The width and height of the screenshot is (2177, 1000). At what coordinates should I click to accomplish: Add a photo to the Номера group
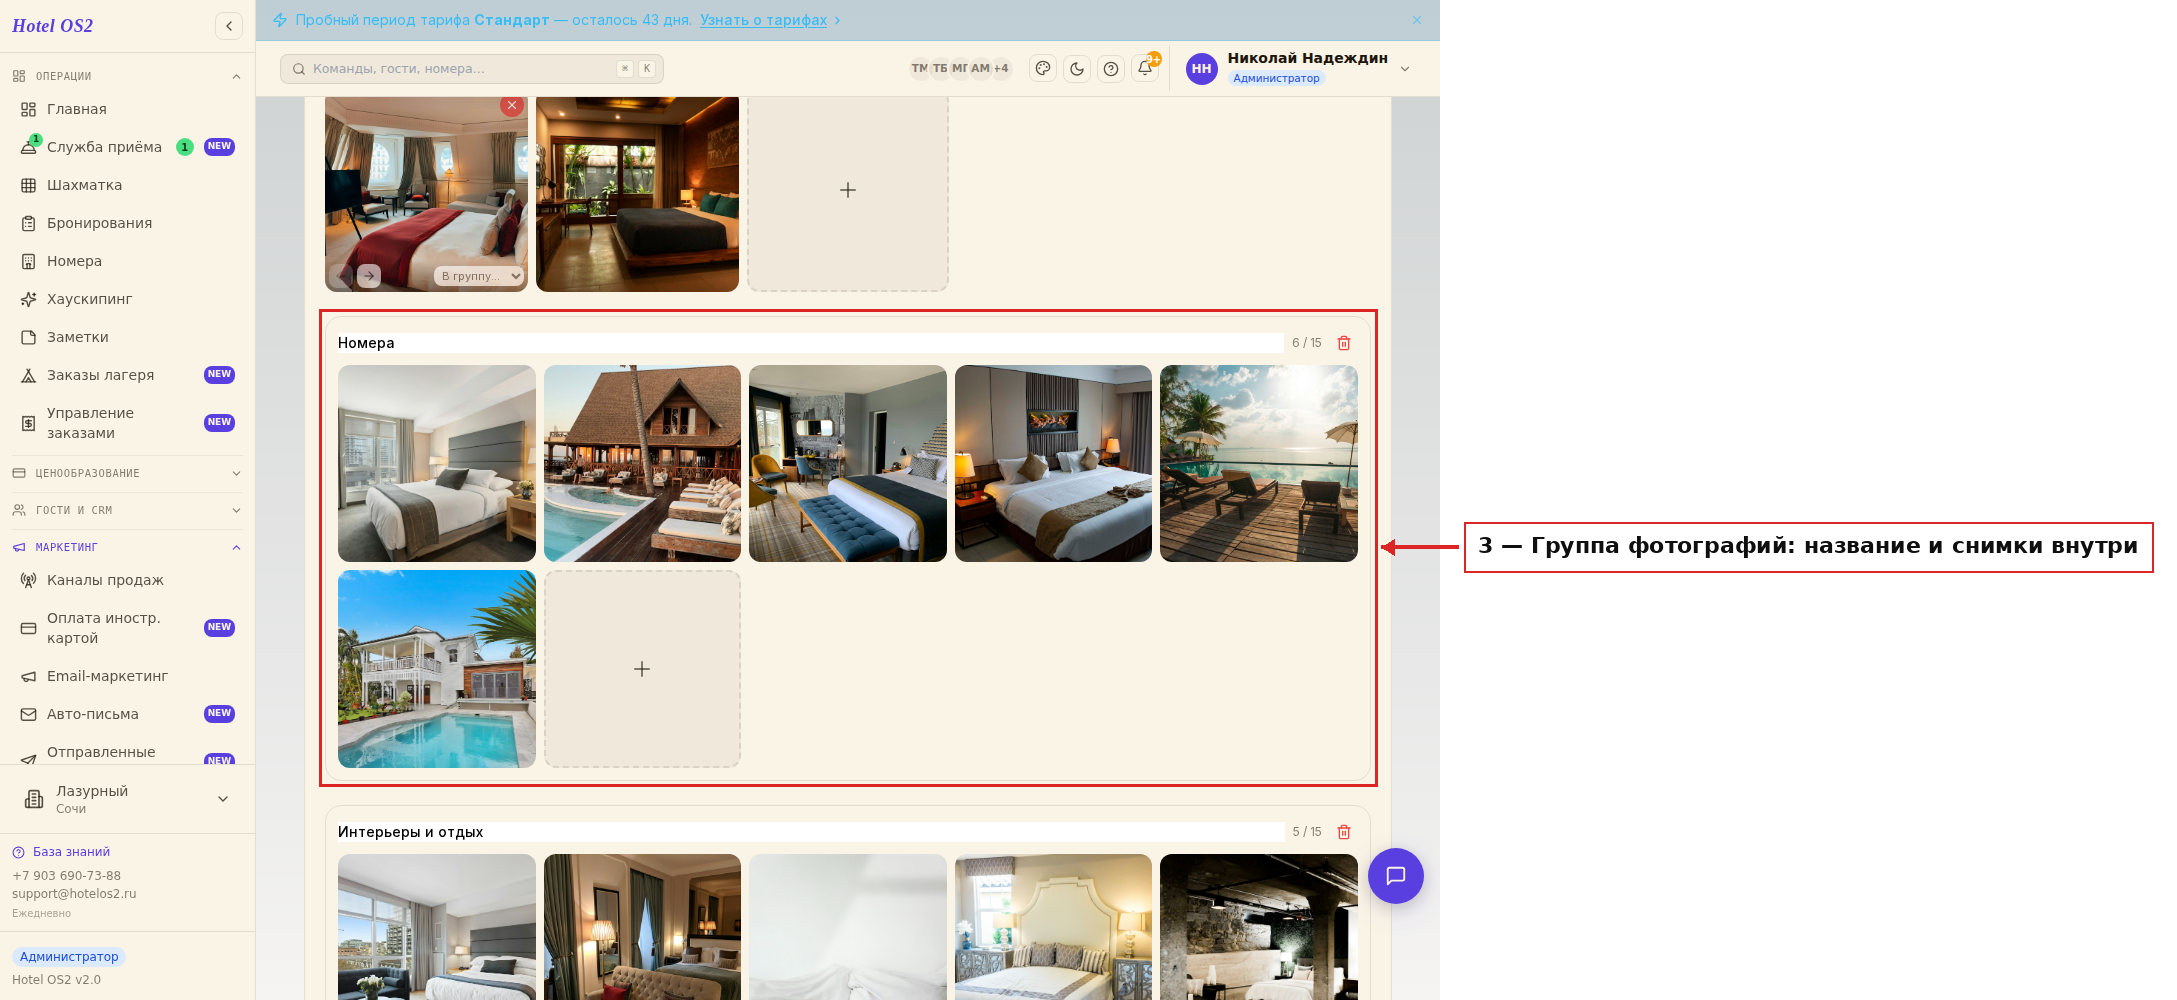pyautogui.click(x=642, y=669)
